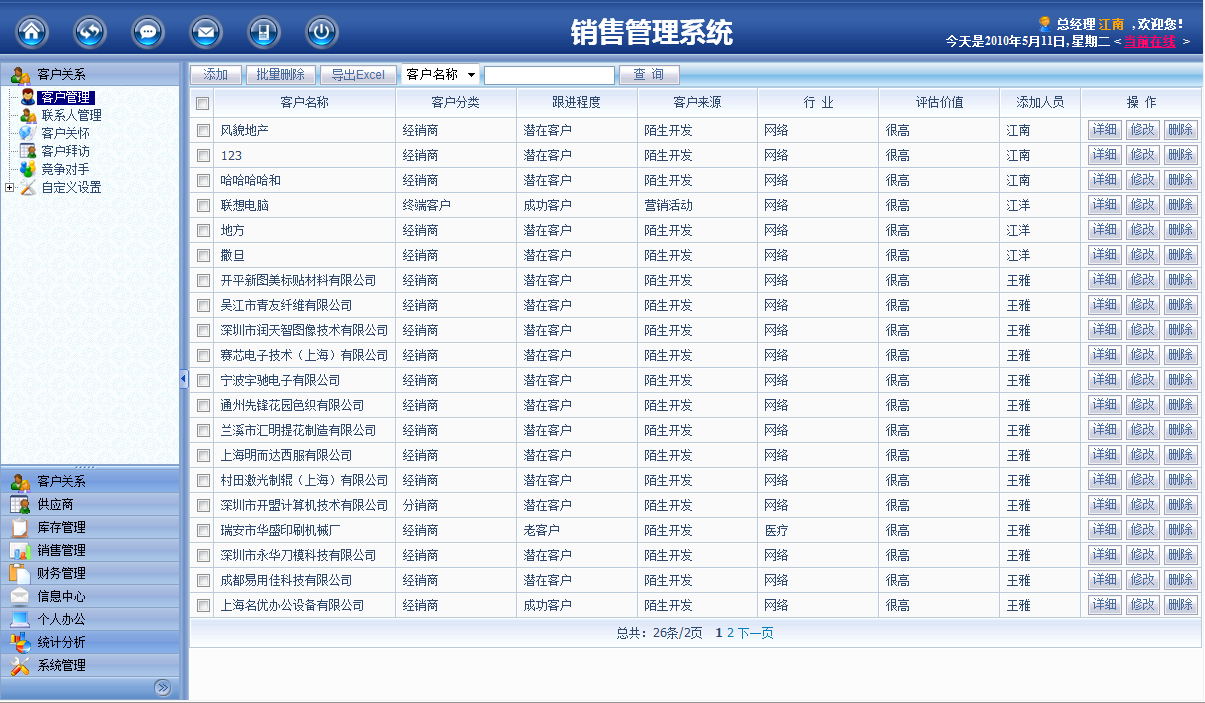
Task: Click the 导出Excel button
Action: coord(357,75)
